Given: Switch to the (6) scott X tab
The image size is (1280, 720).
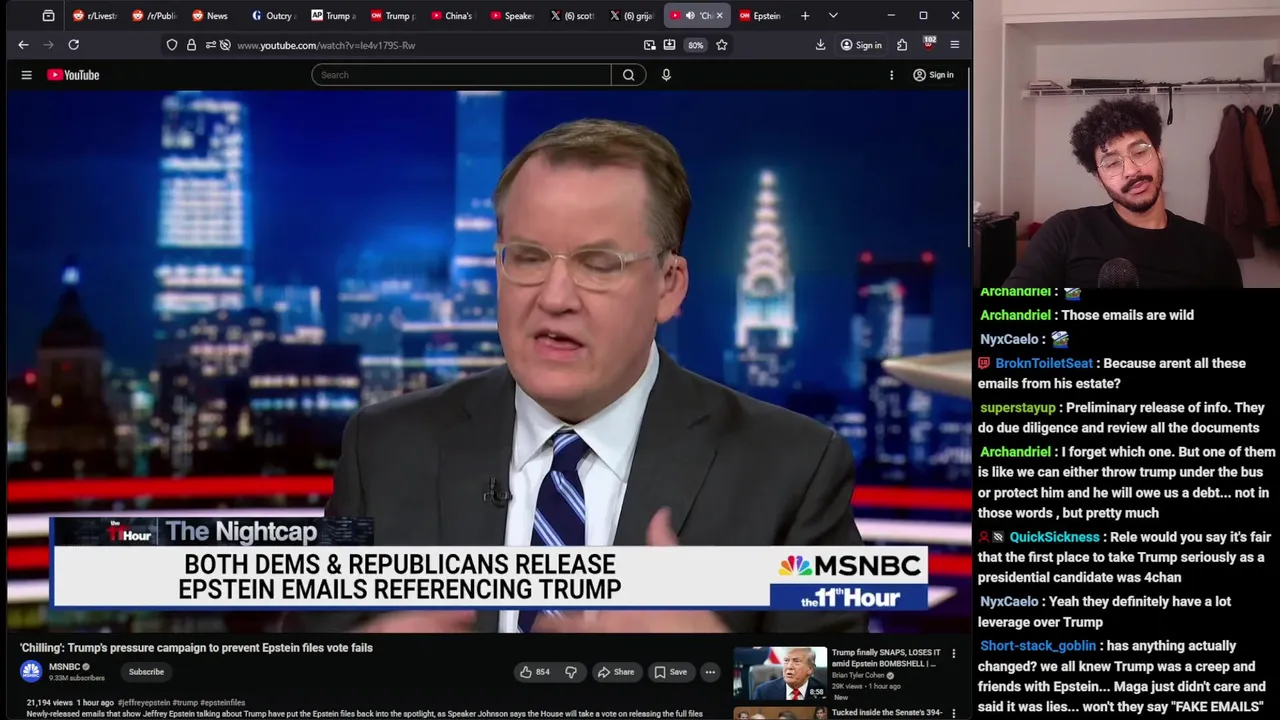Looking at the screenshot, I should [x=571, y=16].
